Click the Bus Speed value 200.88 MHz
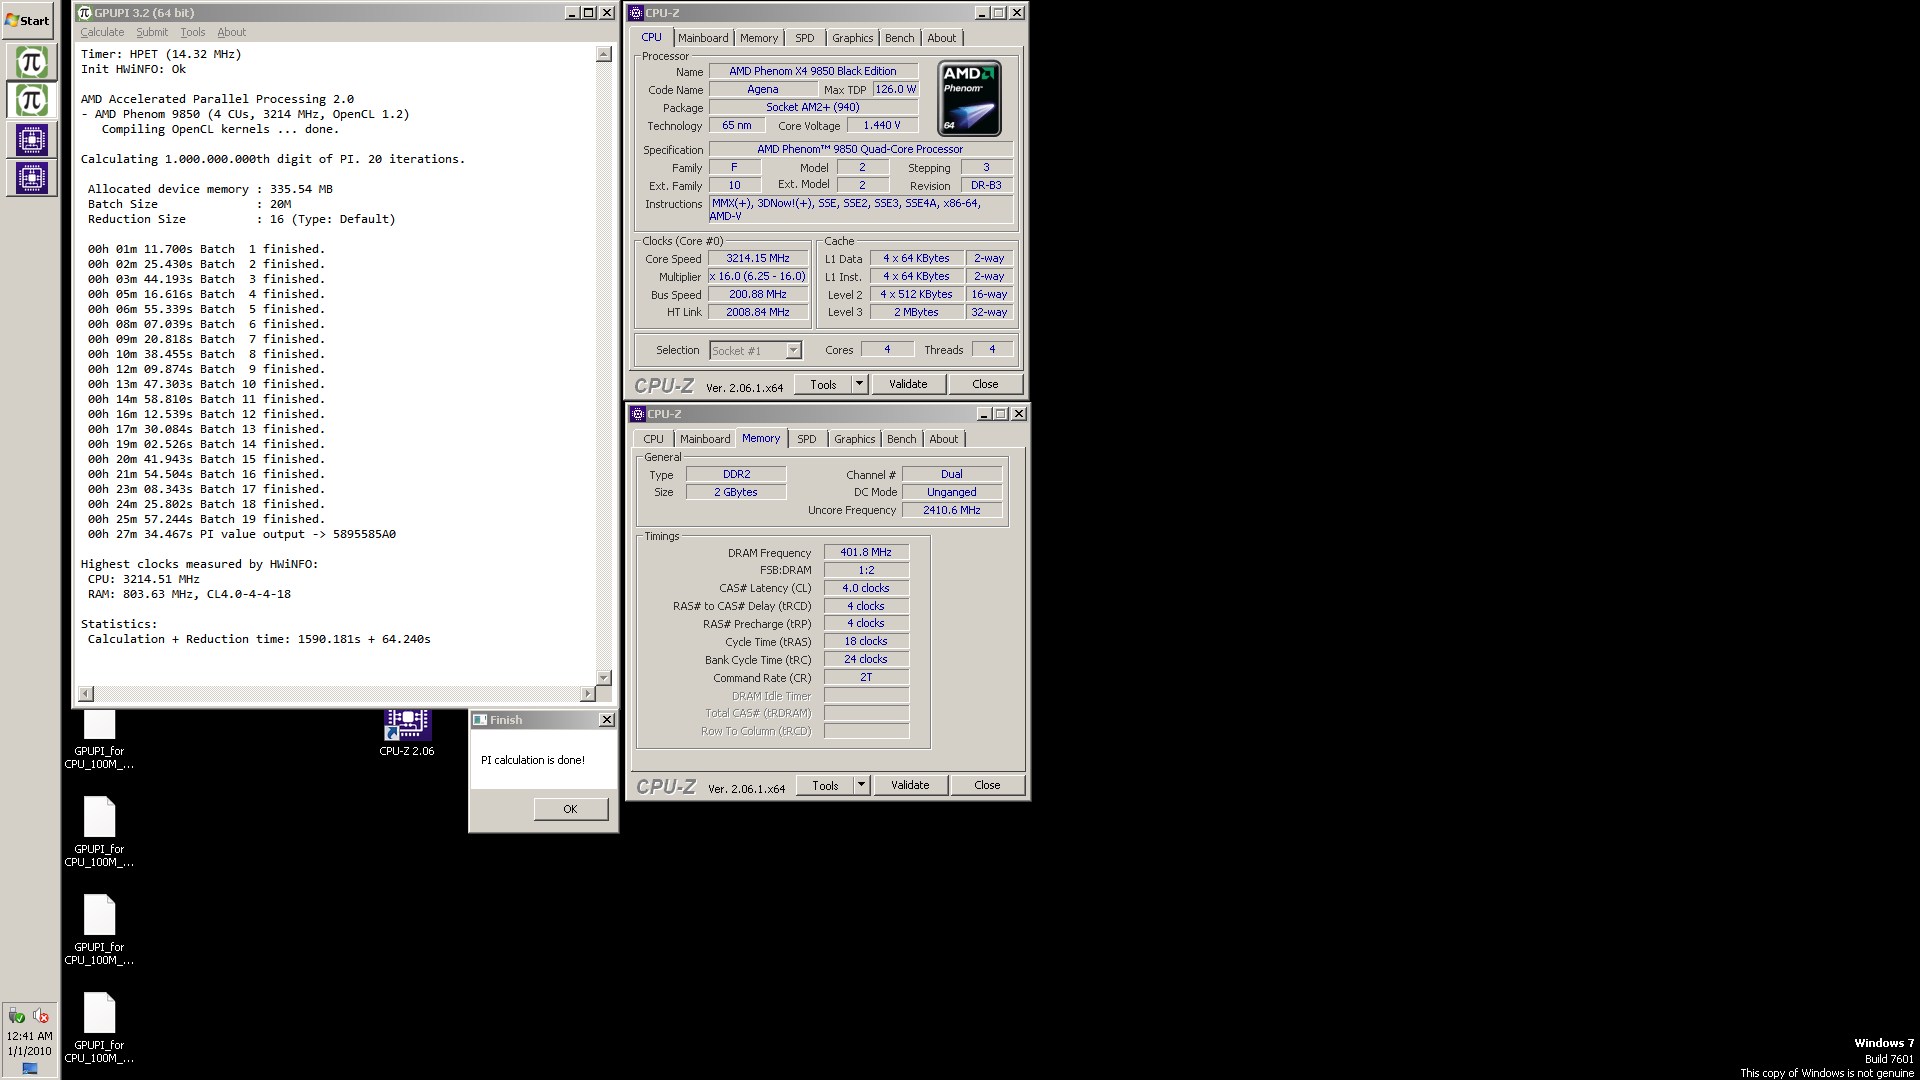This screenshot has width=1920, height=1080. click(758, 294)
